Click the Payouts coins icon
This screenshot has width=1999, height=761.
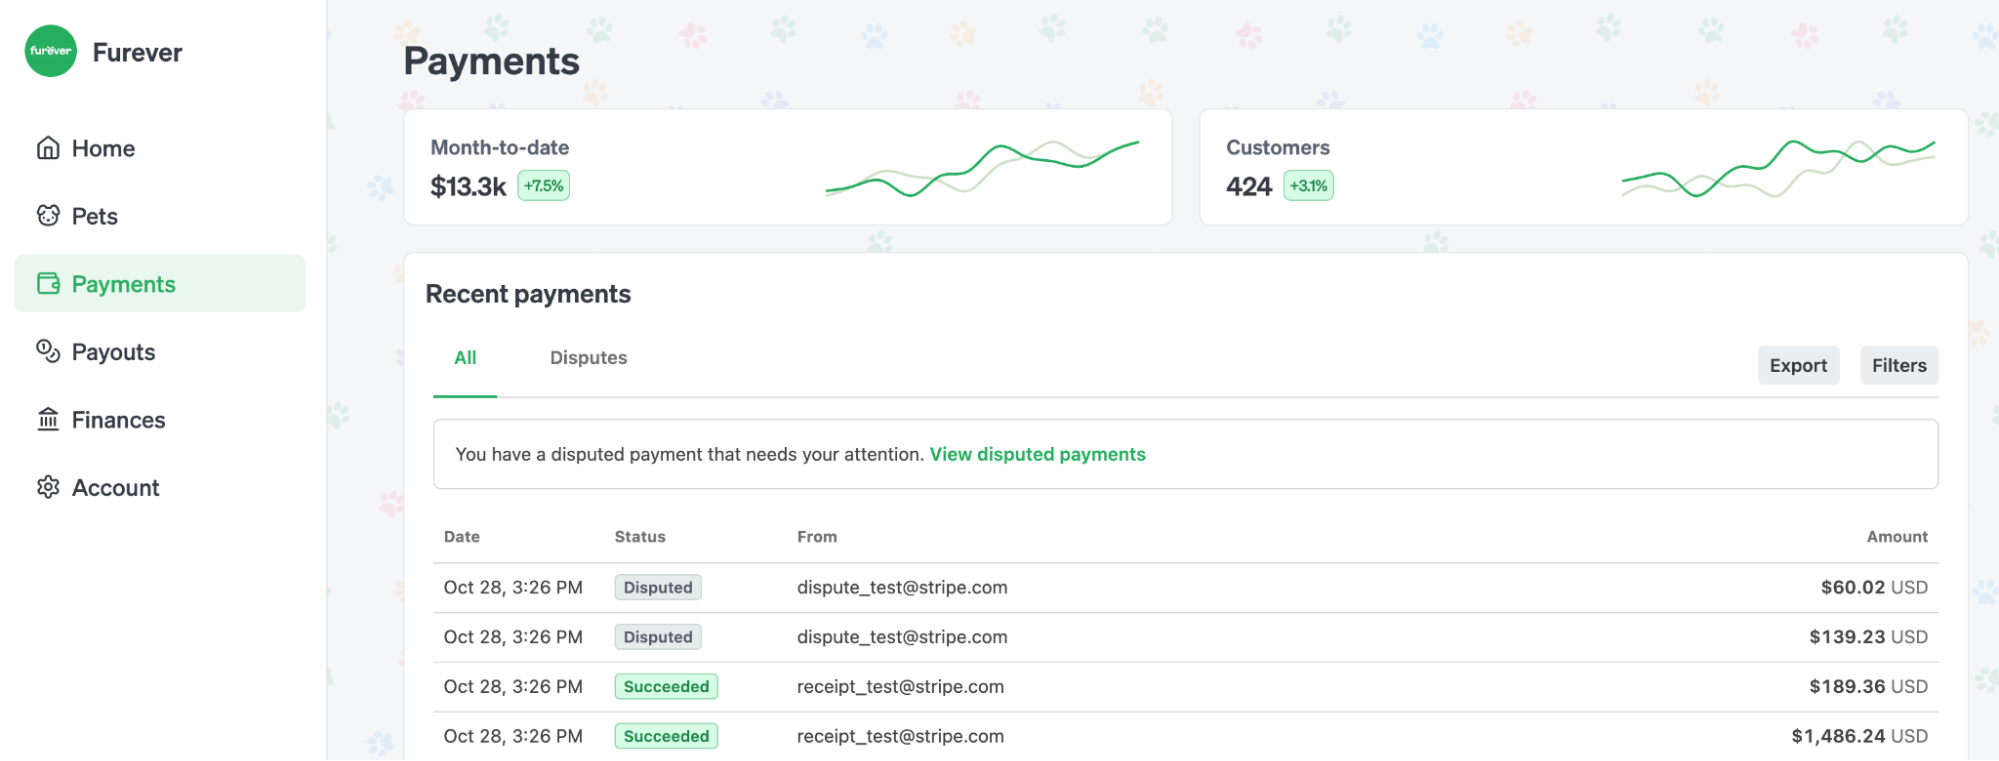[48, 351]
